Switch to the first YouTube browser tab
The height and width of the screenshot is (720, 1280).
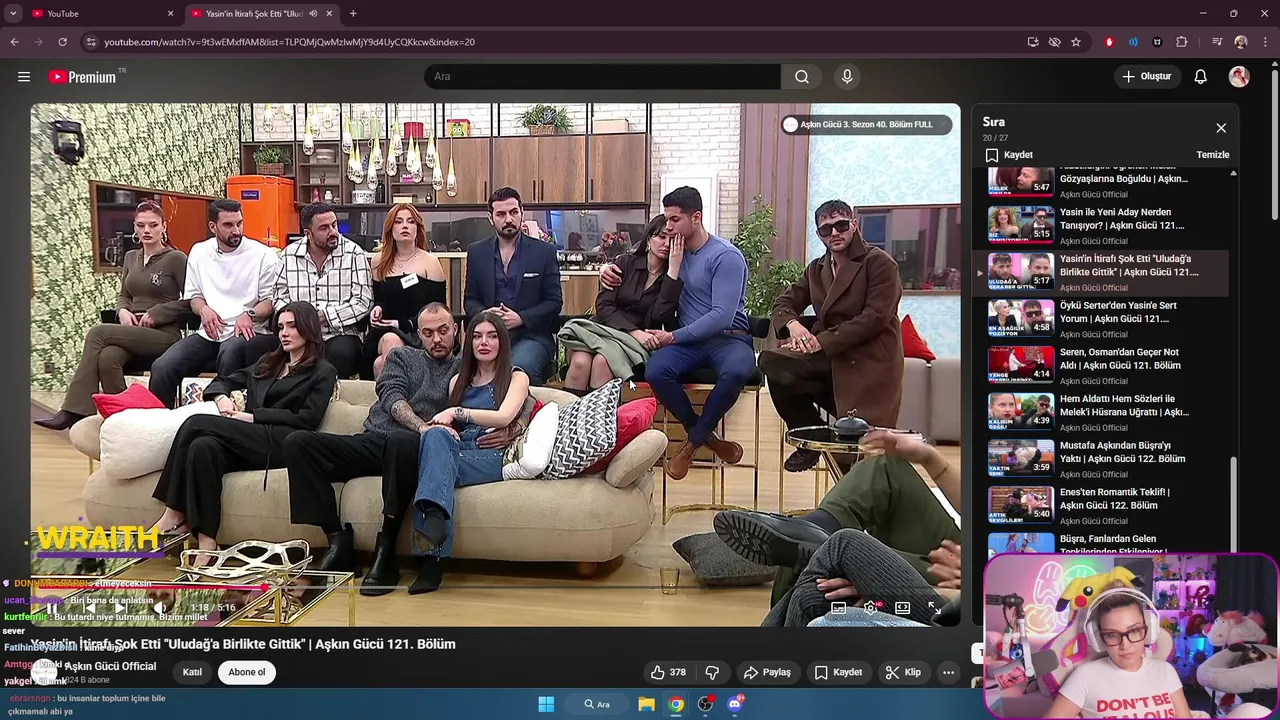point(100,14)
